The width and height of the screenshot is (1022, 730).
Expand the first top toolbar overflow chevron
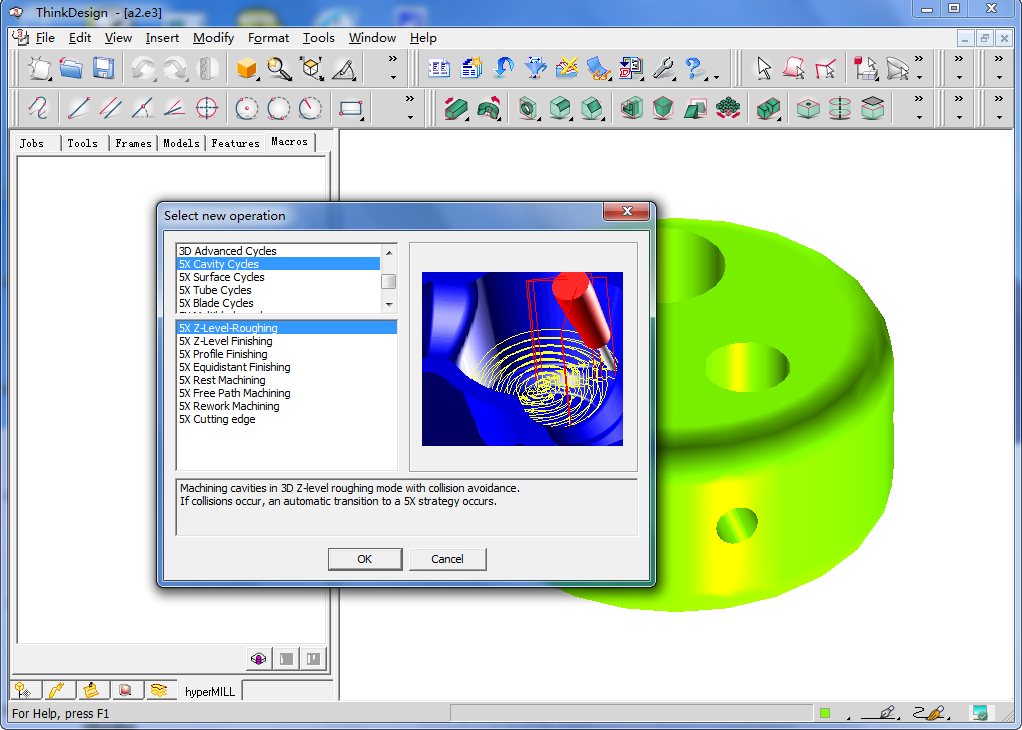click(x=393, y=59)
